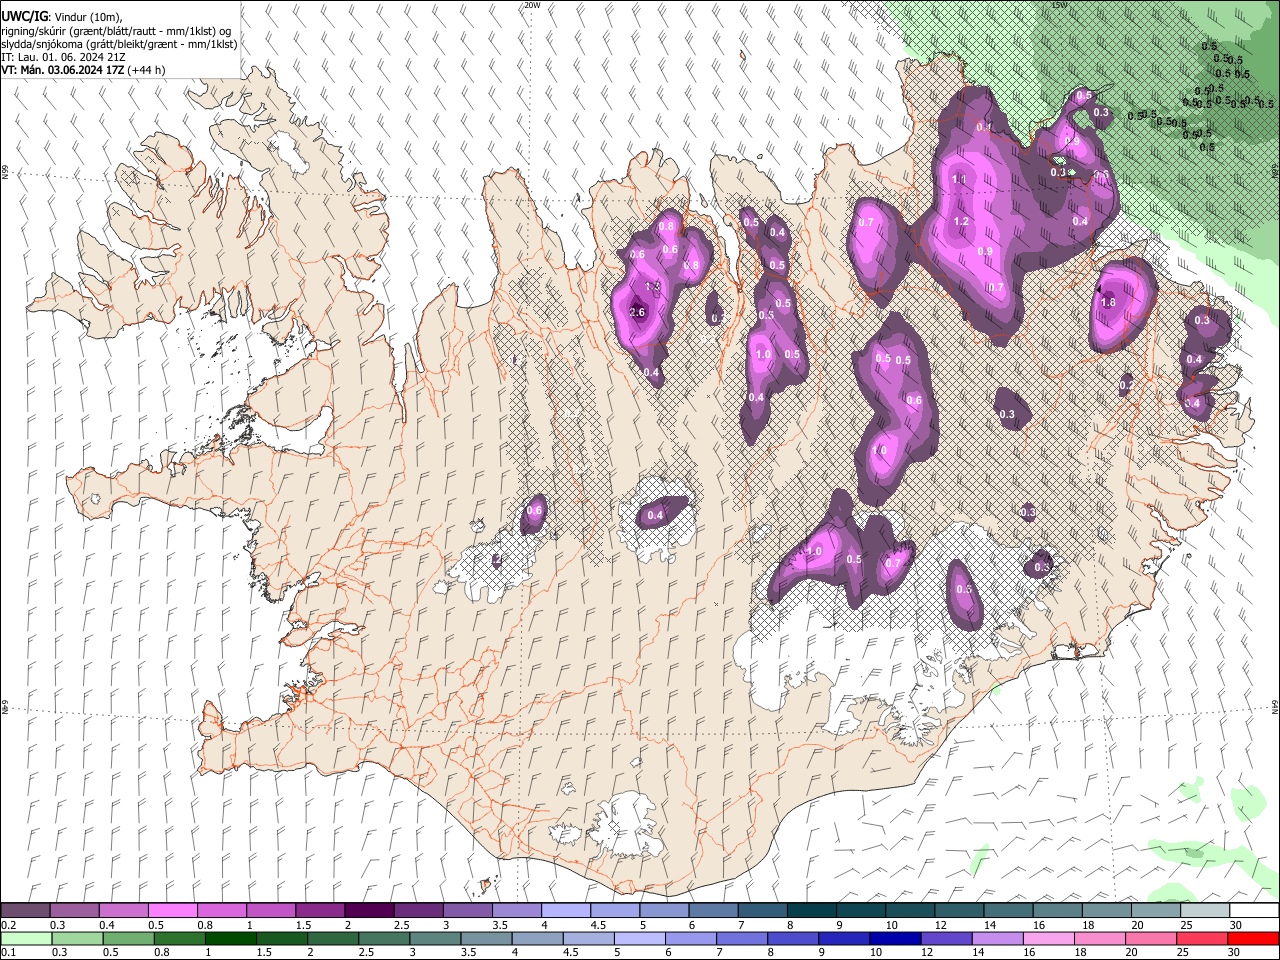
Task: Click the light gray upper-legend swatch between 25 and 30
Action: pyautogui.click(x=1206, y=911)
